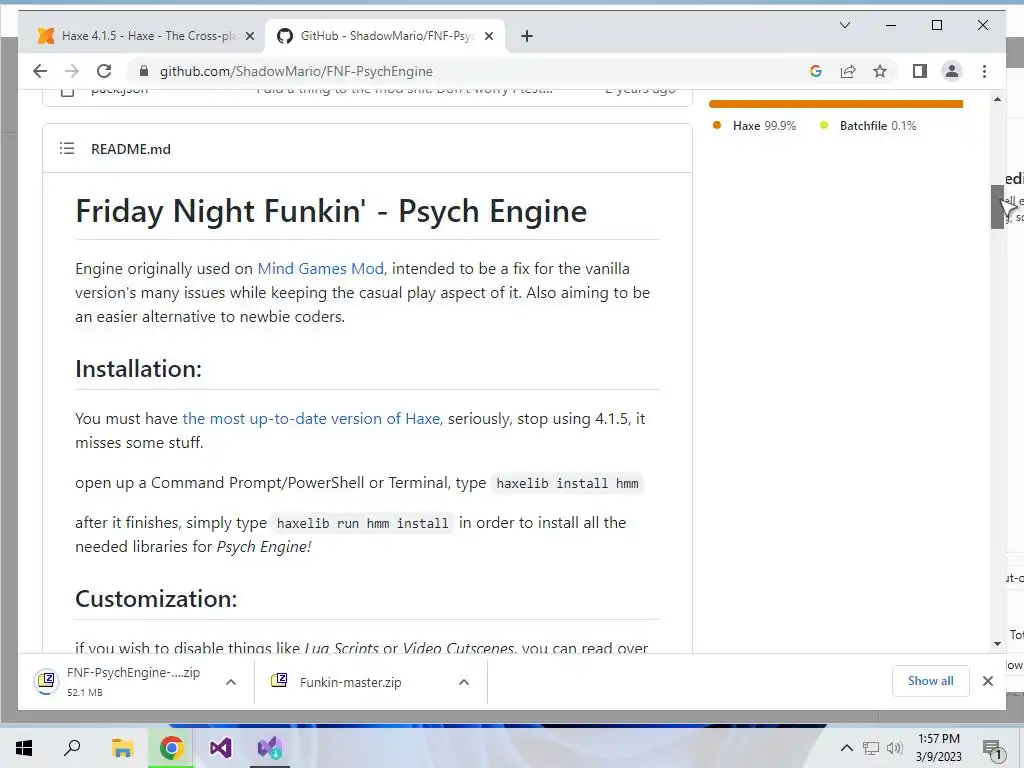This screenshot has height=768, width=1024.
Task: Share this page via share icon
Action: click(x=848, y=71)
